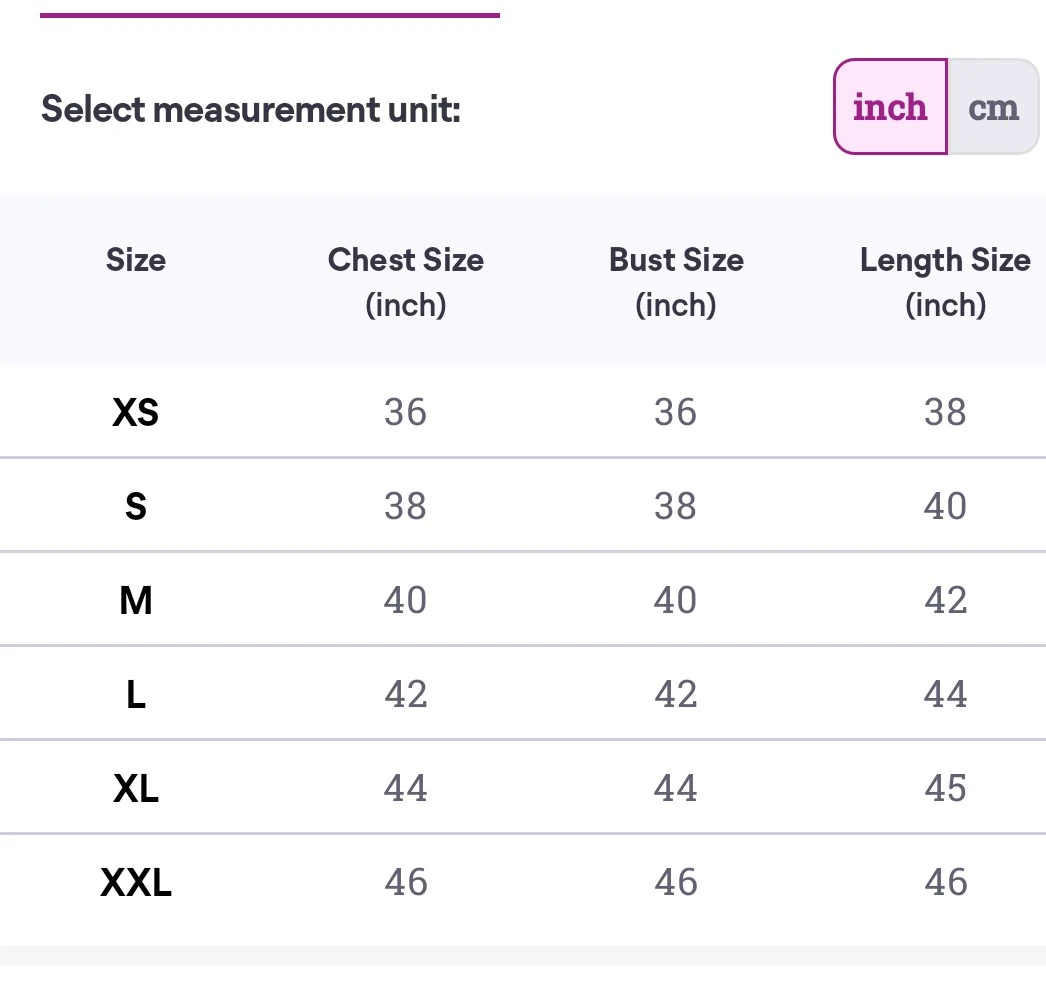Select the XXL size row
This screenshot has height=1002, width=1046.
coord(135,881)
